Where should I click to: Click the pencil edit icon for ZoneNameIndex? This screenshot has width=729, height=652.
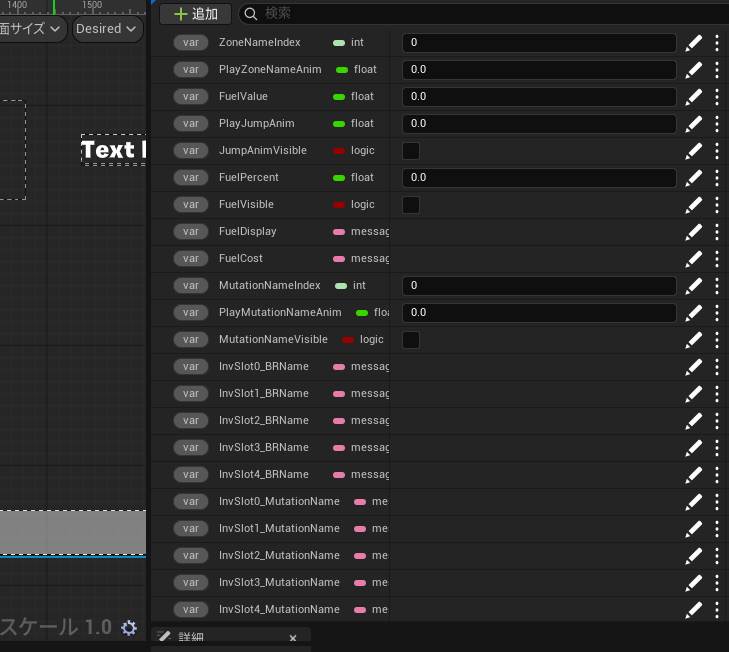point(694,43)
